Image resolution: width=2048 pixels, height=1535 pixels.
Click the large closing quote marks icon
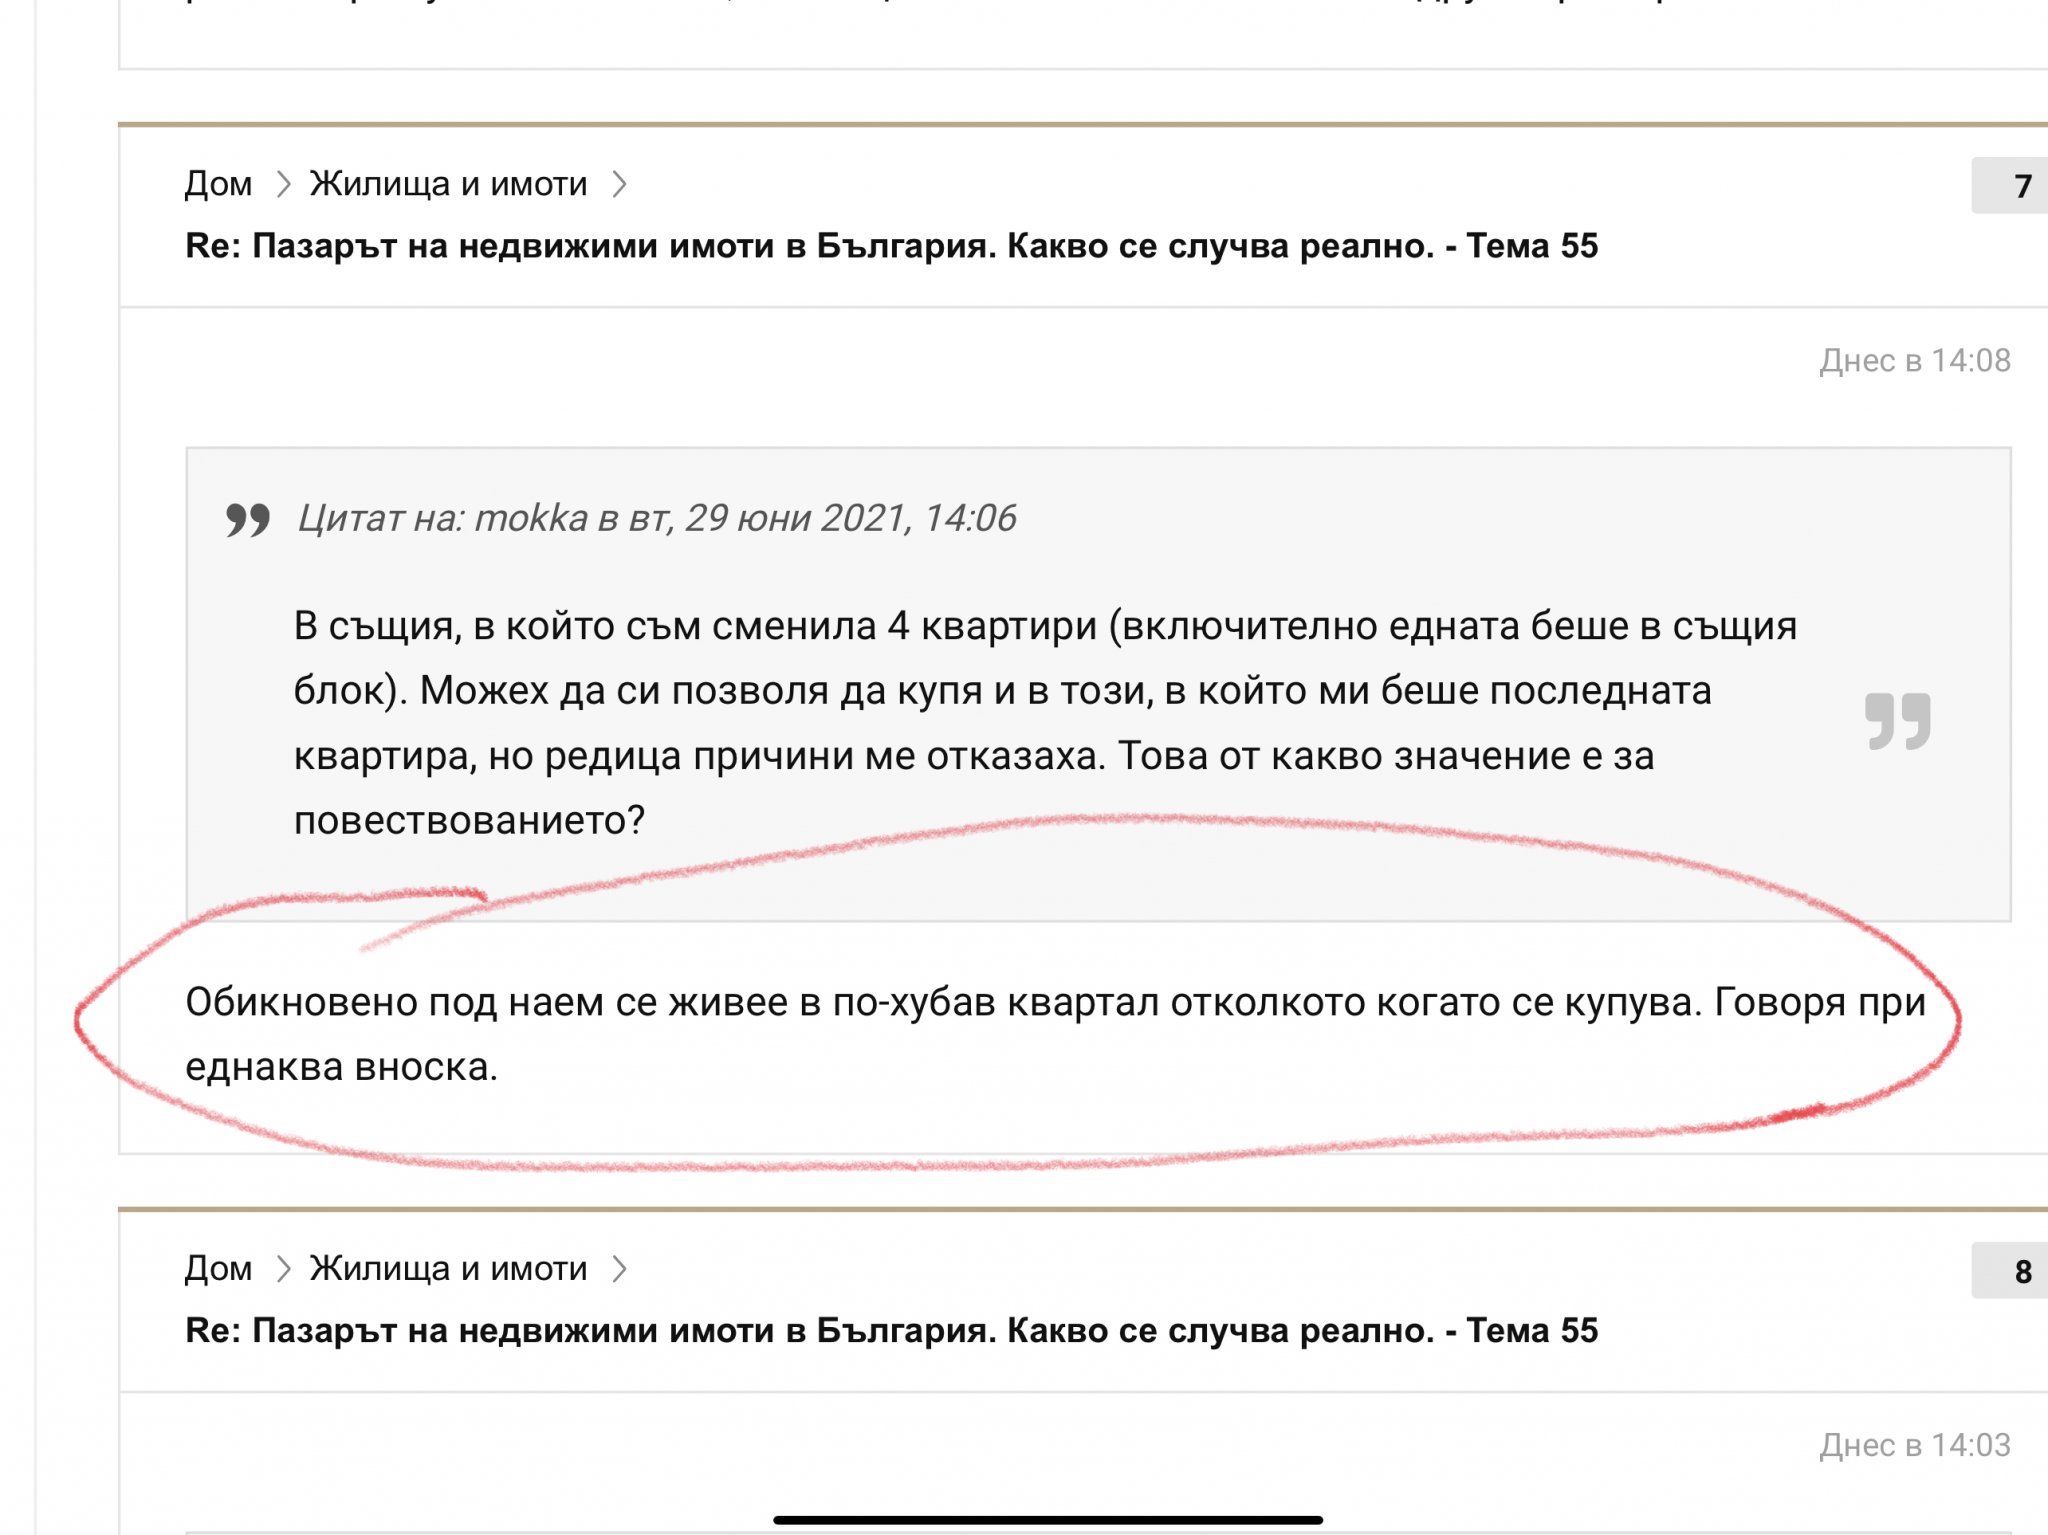(x=1897, y=721)
